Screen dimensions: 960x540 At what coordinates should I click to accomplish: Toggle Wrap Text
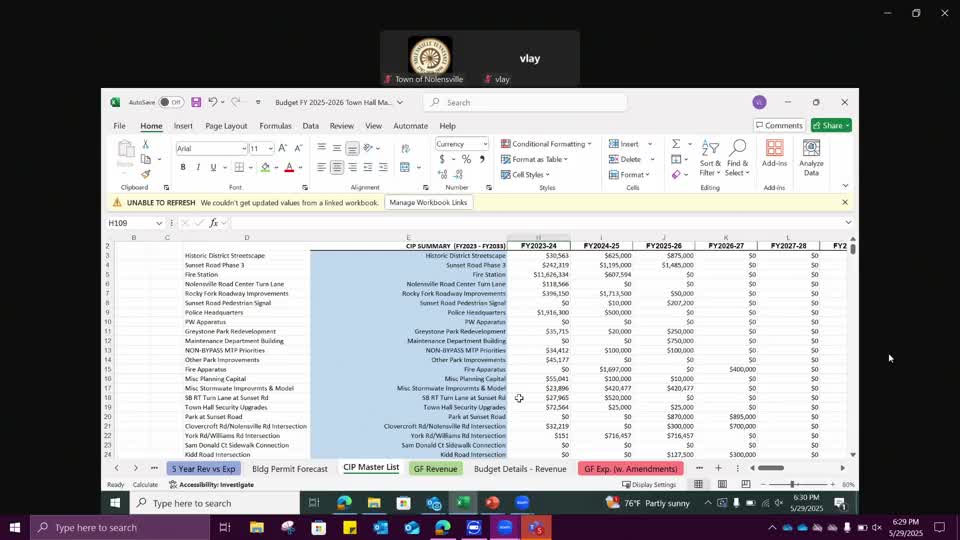point(405,148)
